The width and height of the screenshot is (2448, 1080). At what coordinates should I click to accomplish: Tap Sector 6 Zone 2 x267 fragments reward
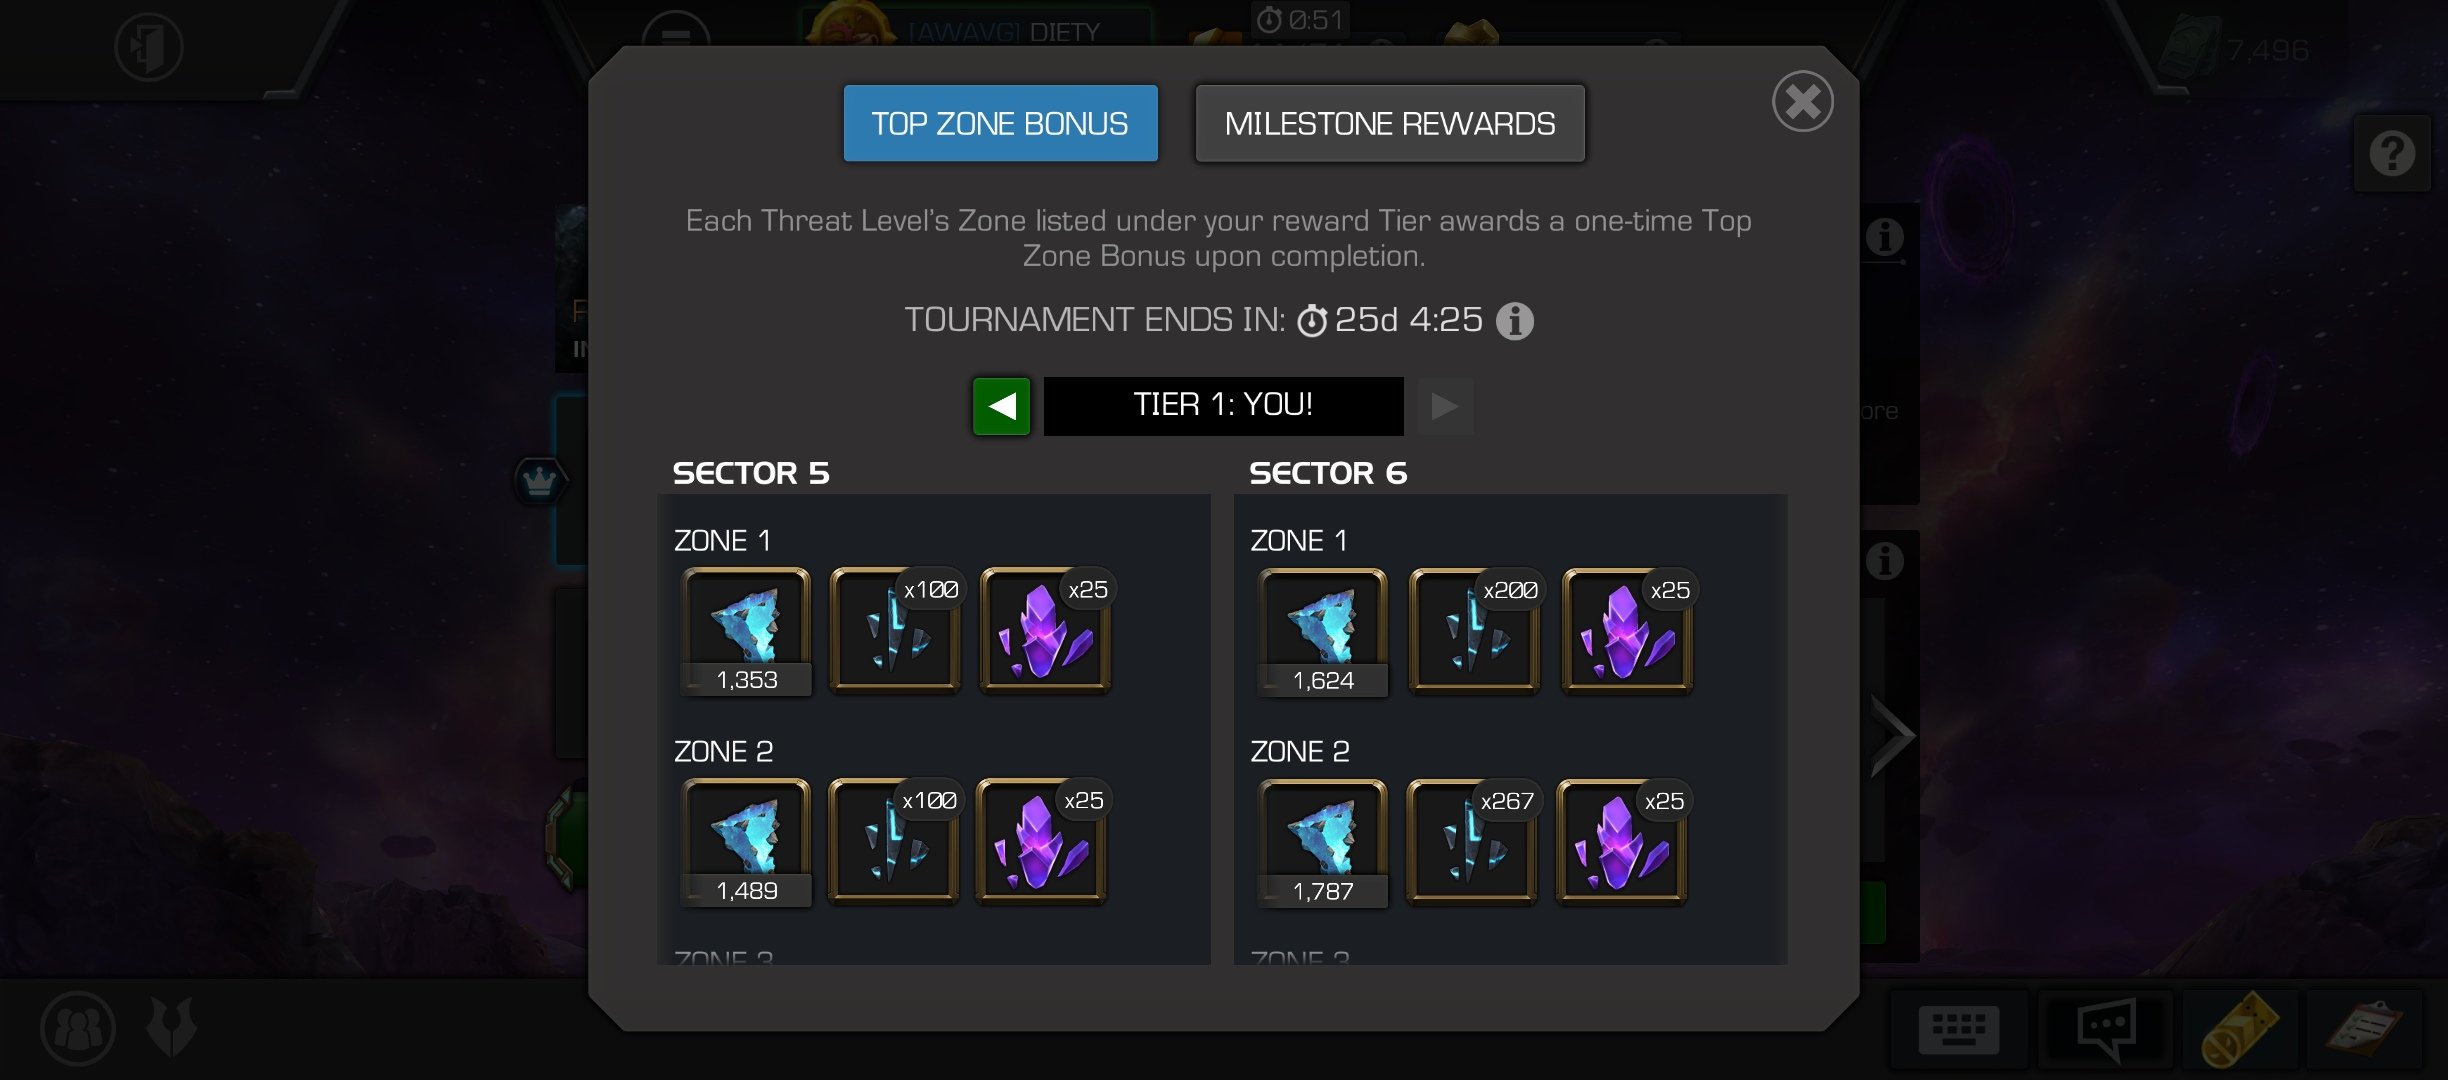[x=1471, y=842]
